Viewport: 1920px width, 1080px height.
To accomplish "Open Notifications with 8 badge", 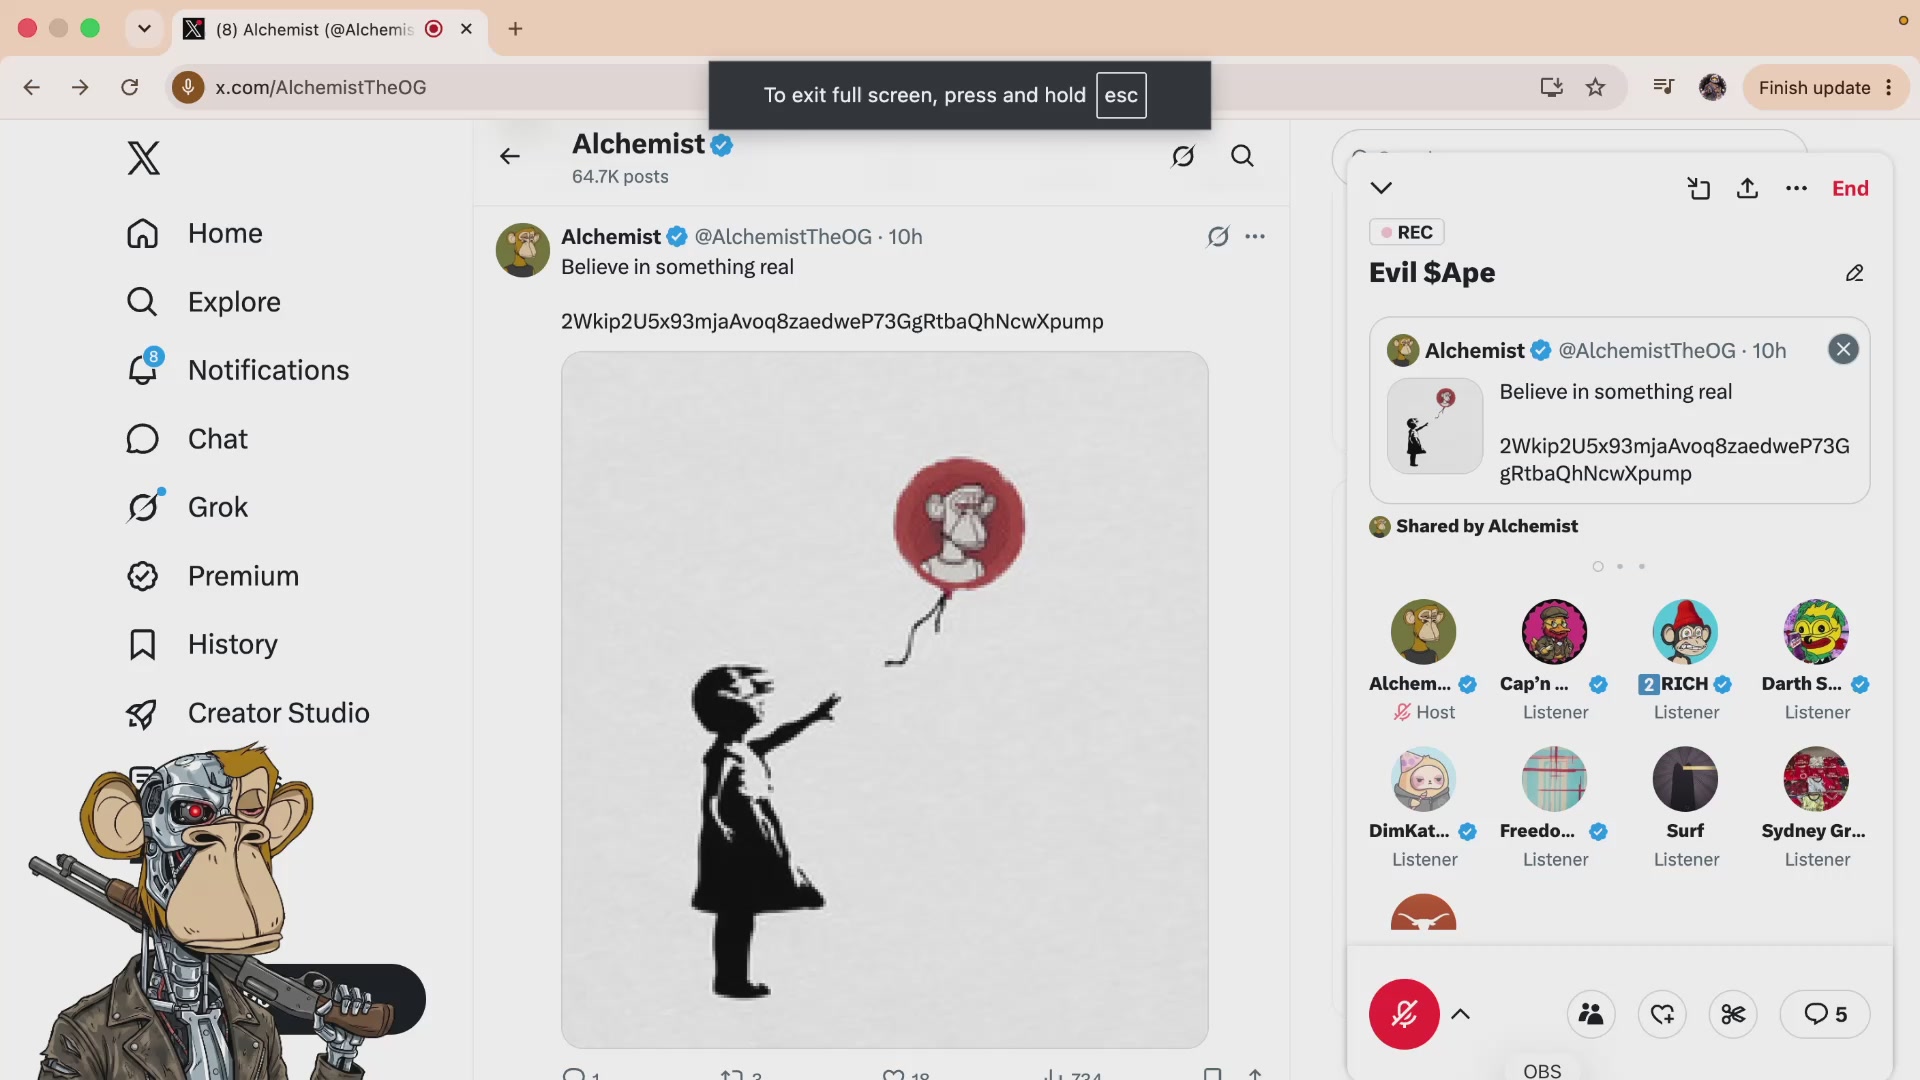I will point(238,370).
